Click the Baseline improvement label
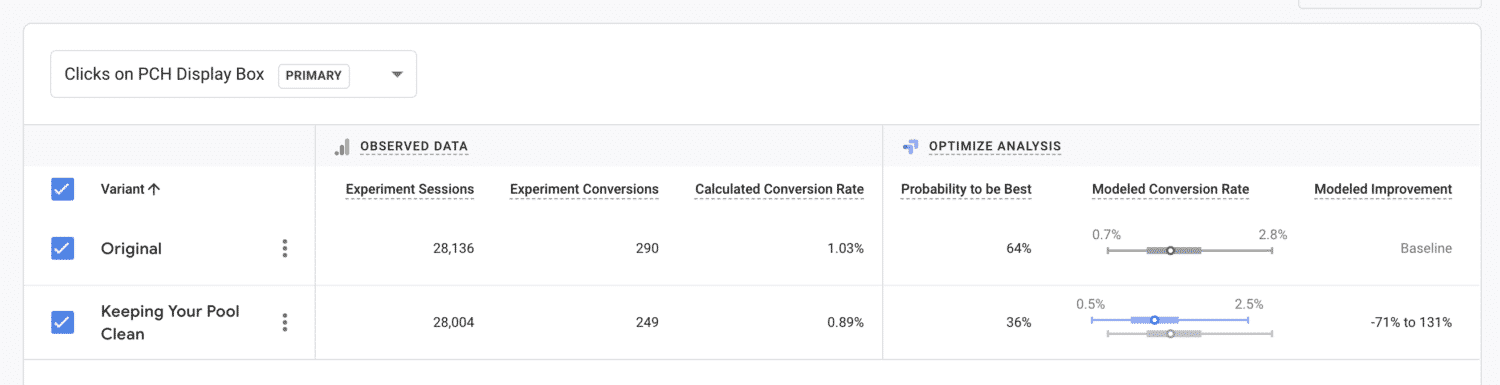 (1426, 249)
